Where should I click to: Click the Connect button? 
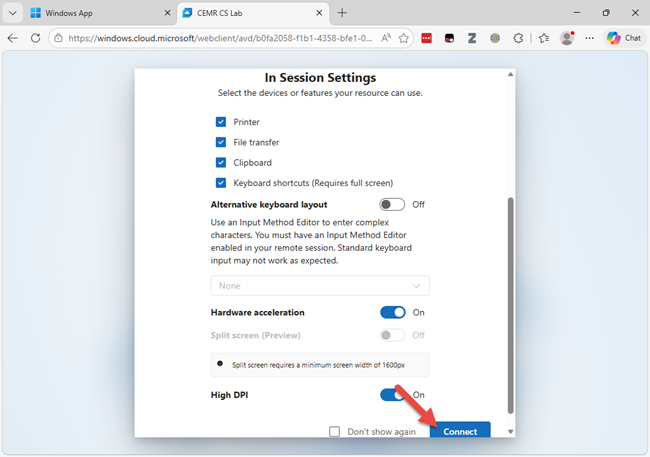(x=460, y=430)
